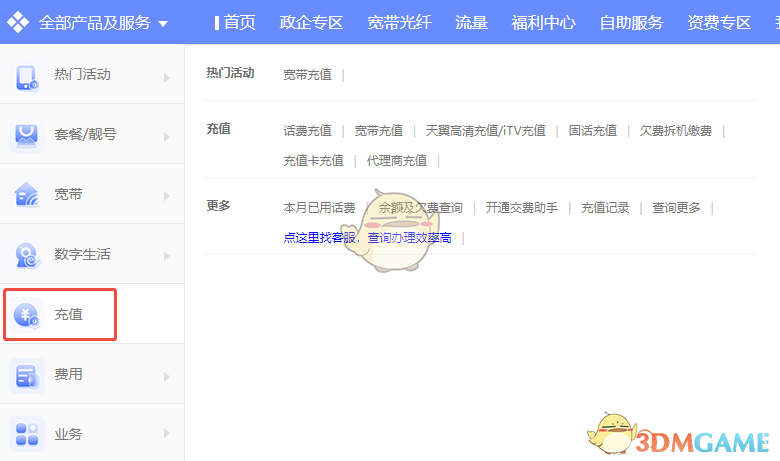780x461 pixels.
Task: Open the 话费充值 link
Action: coord(307,131)
